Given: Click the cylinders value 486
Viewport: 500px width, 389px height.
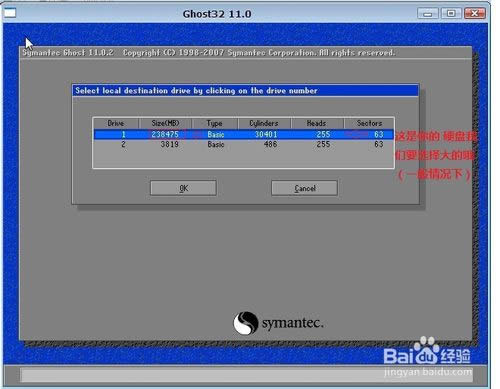Looking at the screenshot, I should click(x=270, y=144).
